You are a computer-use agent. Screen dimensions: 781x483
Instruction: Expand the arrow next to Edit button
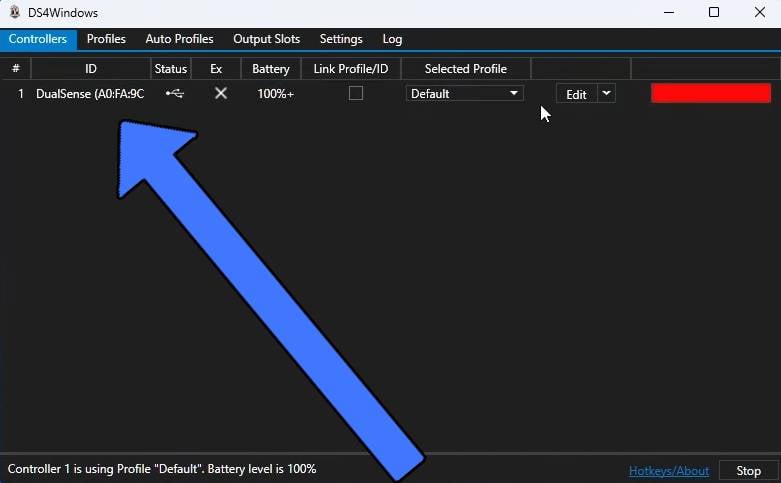point(606,93)
